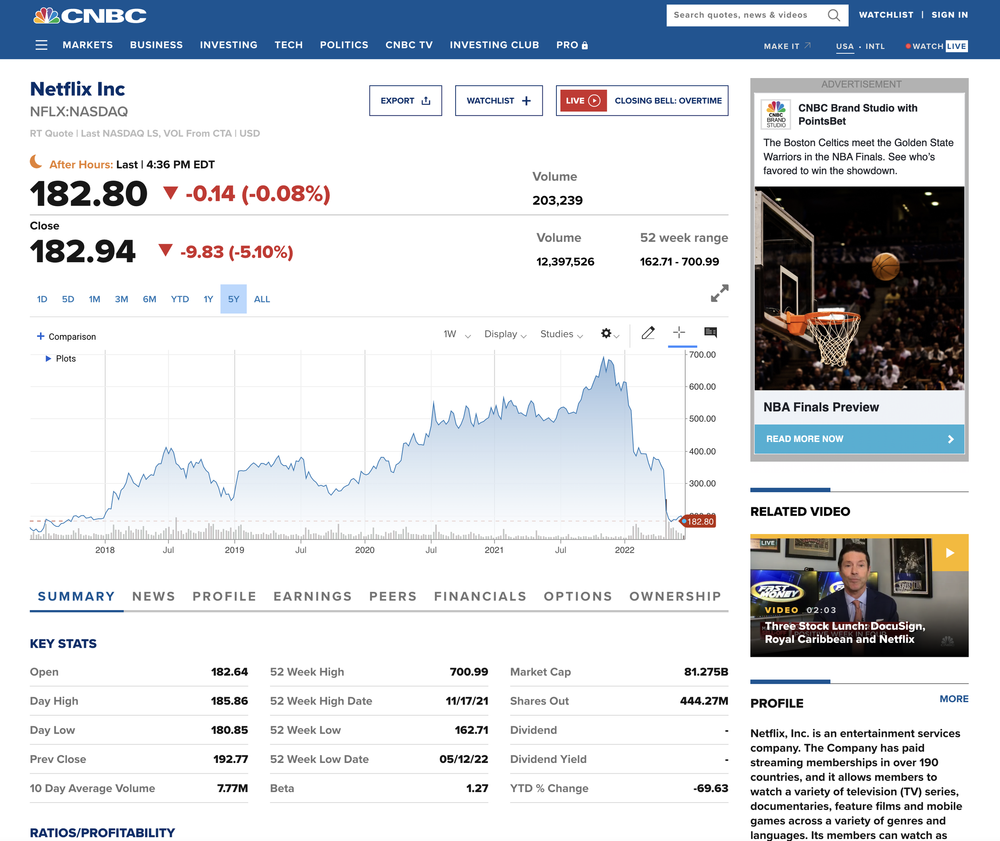Screen dimensions: 1000x841
Task: Switch to the Peers tab
Action: [x=393, y=596]
